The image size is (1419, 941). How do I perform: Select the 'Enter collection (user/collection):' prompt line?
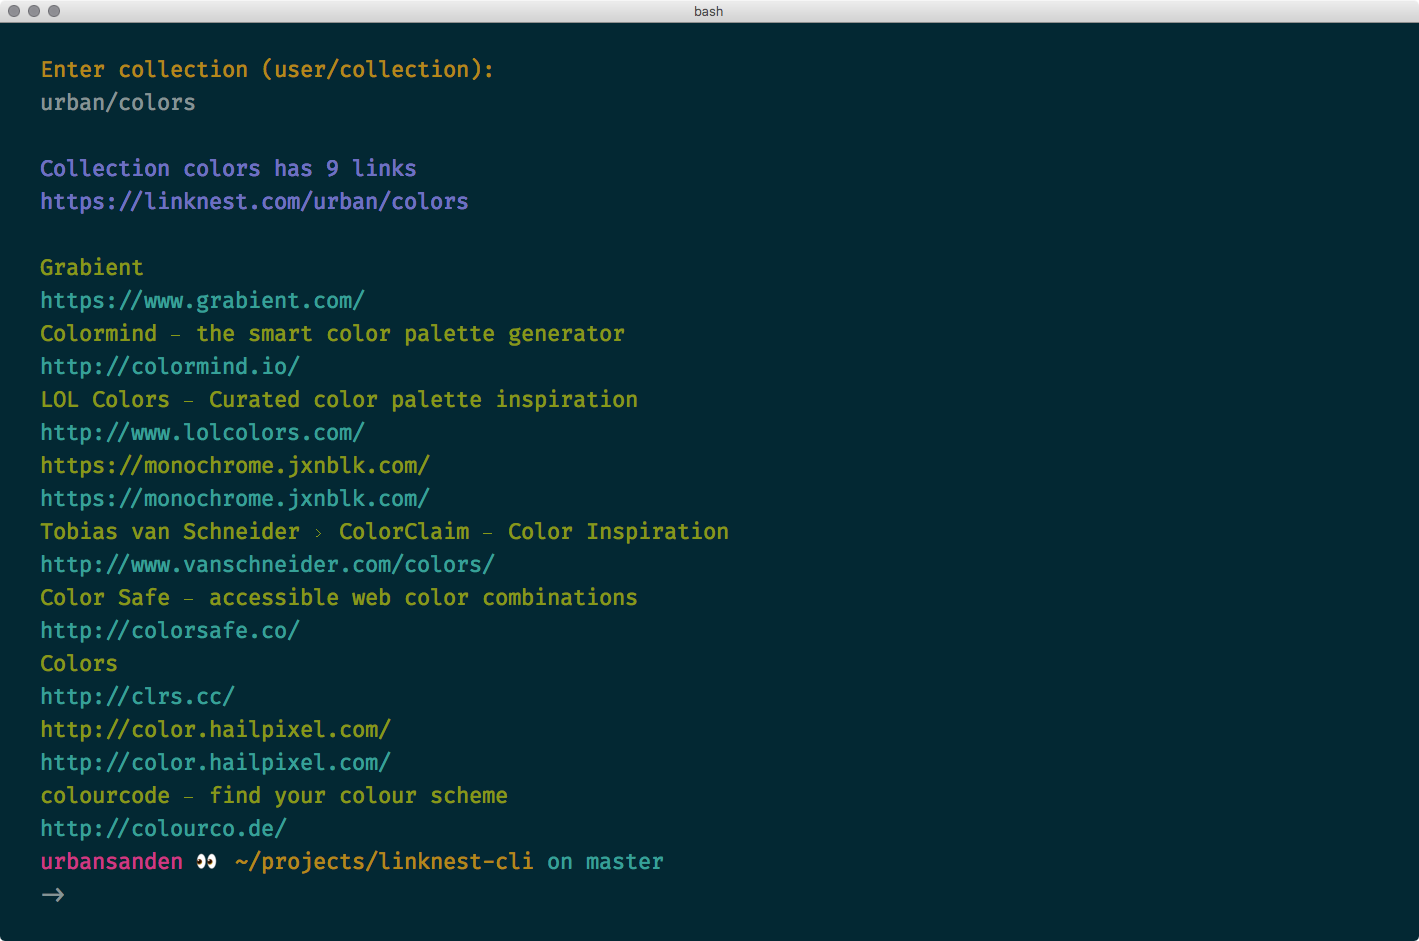tap(267, 69)
